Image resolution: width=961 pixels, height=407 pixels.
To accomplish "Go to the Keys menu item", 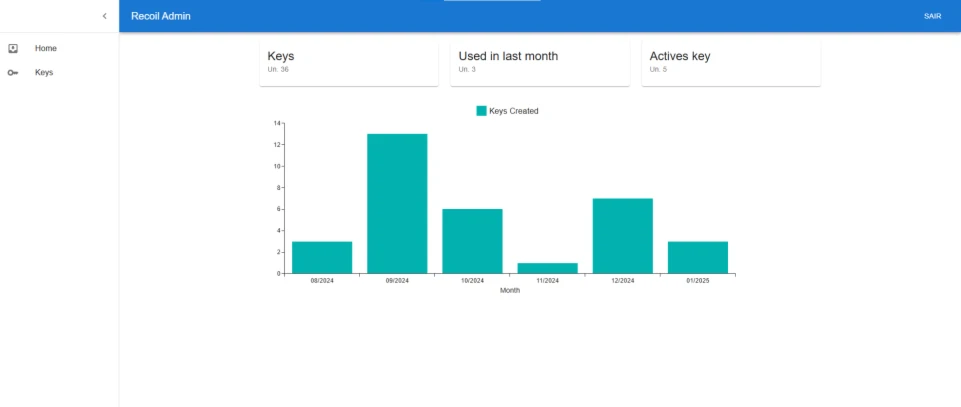I will tap(44, 73).
